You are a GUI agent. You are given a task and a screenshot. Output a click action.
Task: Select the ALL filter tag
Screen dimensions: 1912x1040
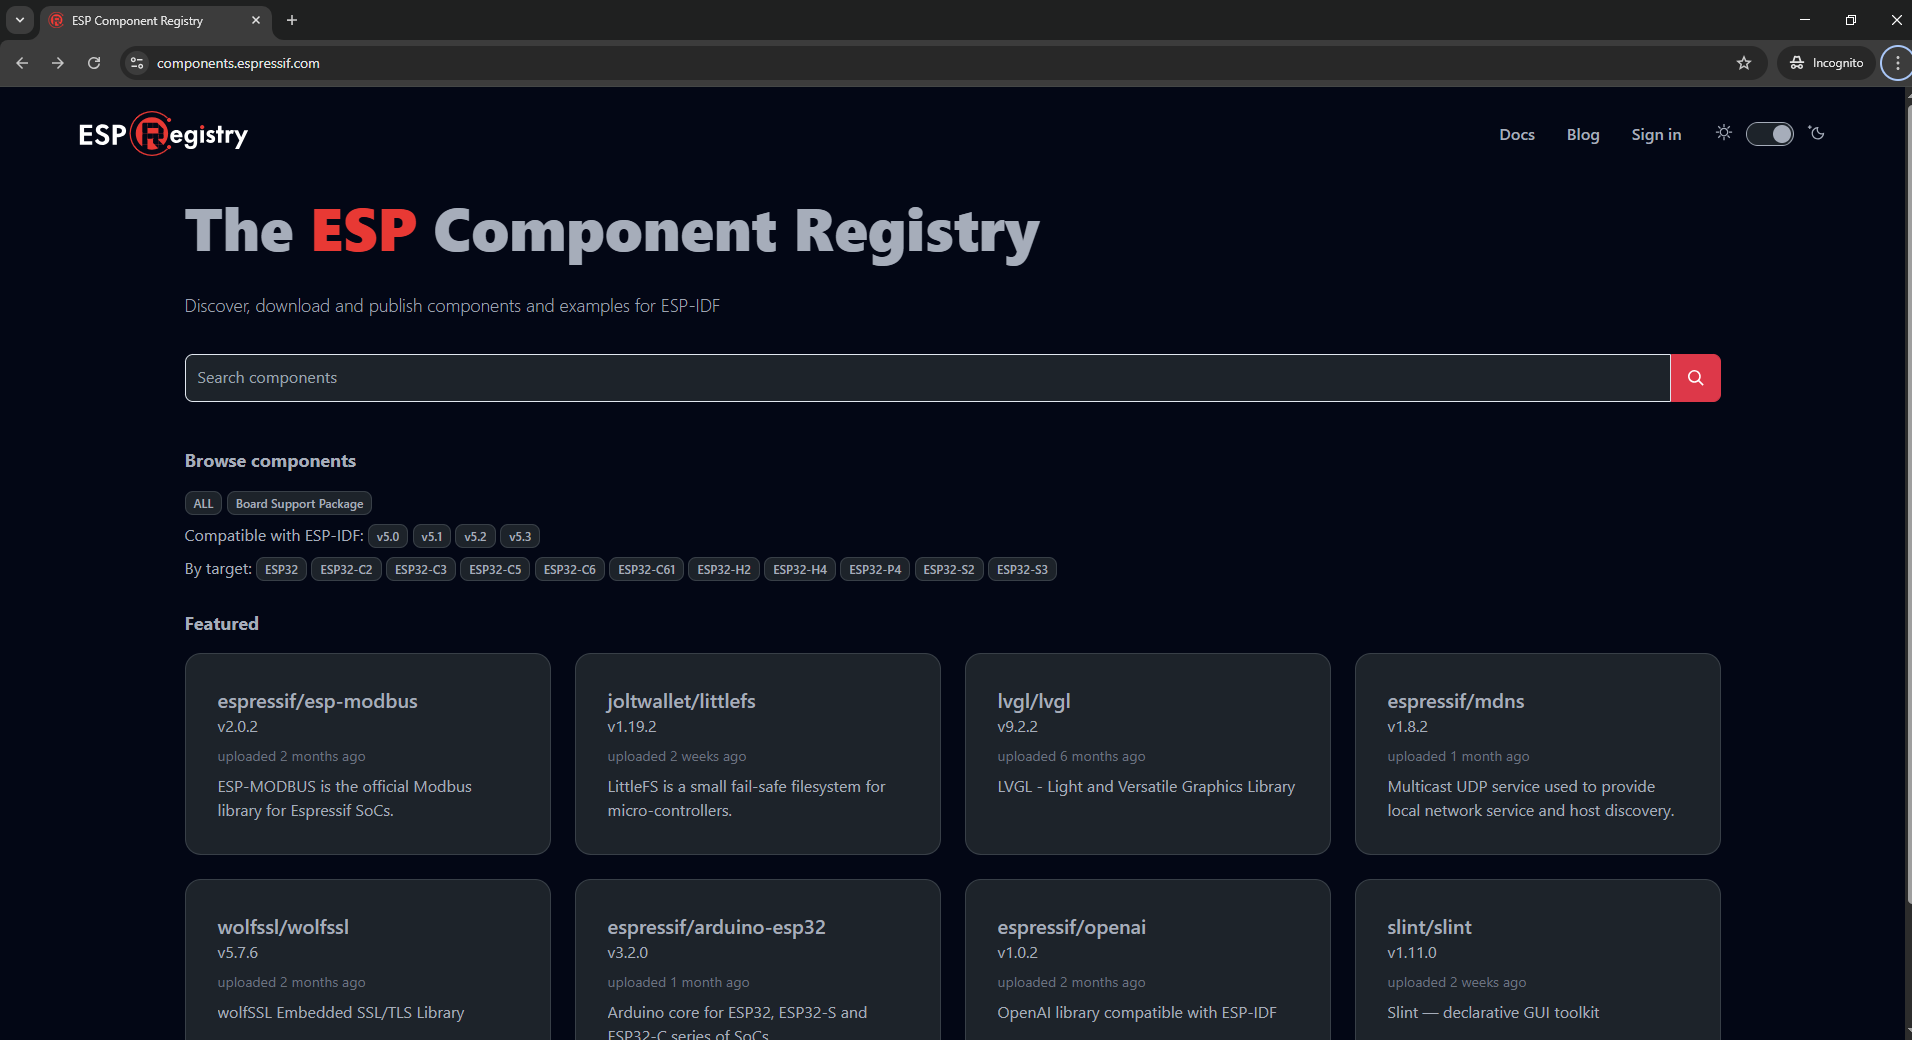pos(203,504)
